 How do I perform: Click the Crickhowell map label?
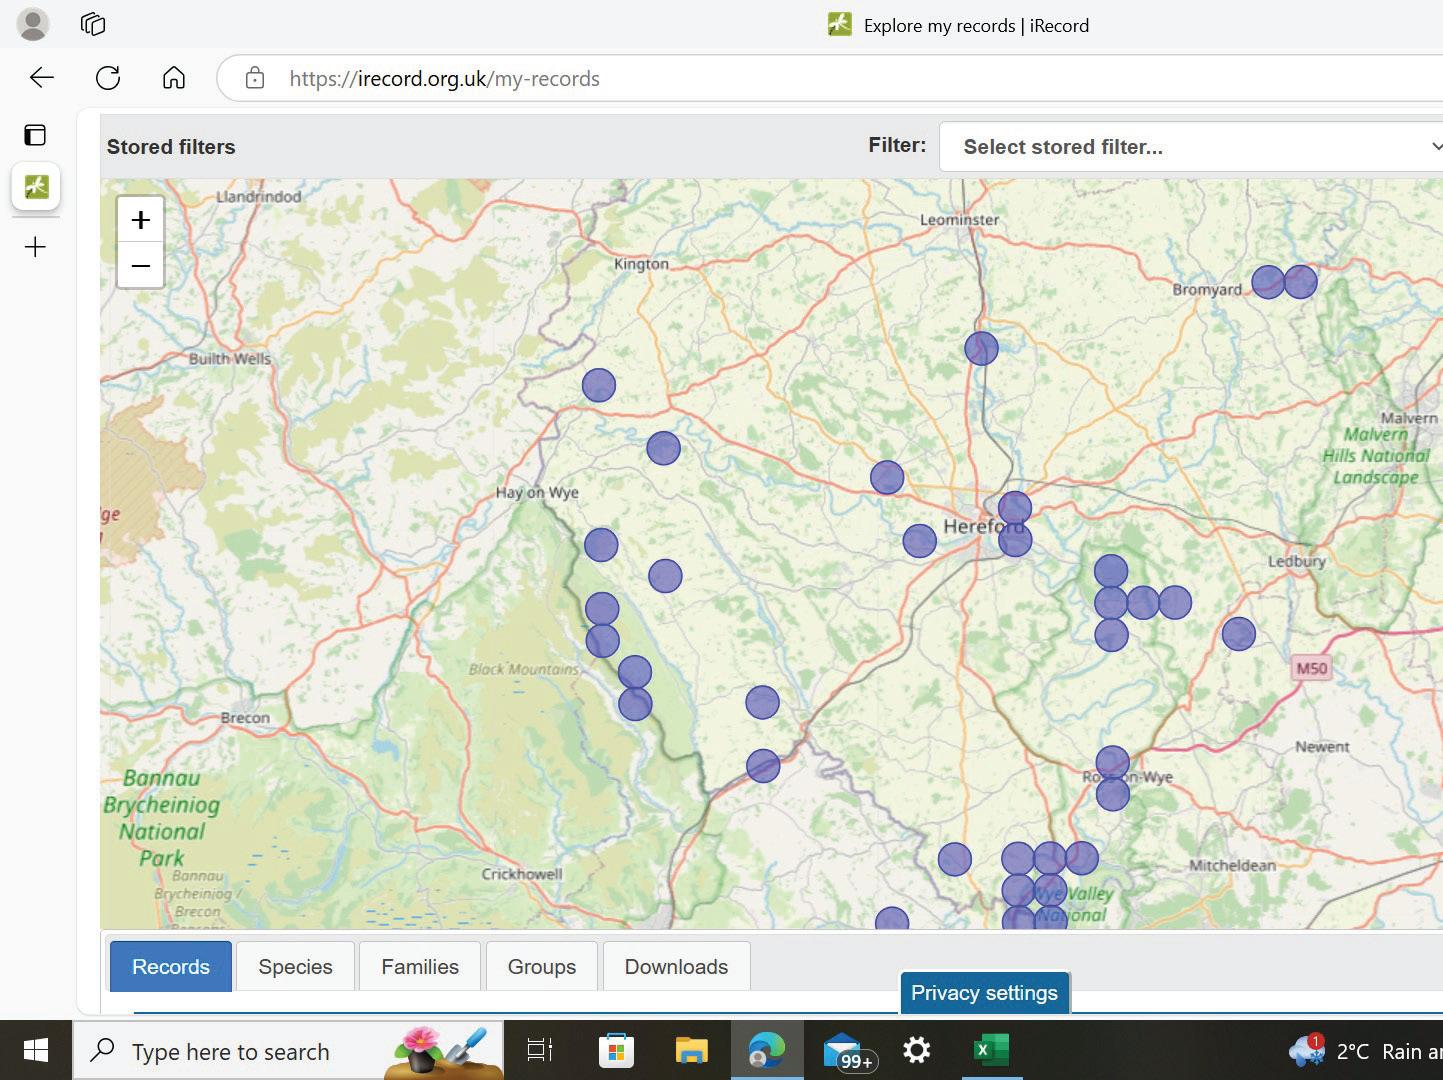coord(522,874)
